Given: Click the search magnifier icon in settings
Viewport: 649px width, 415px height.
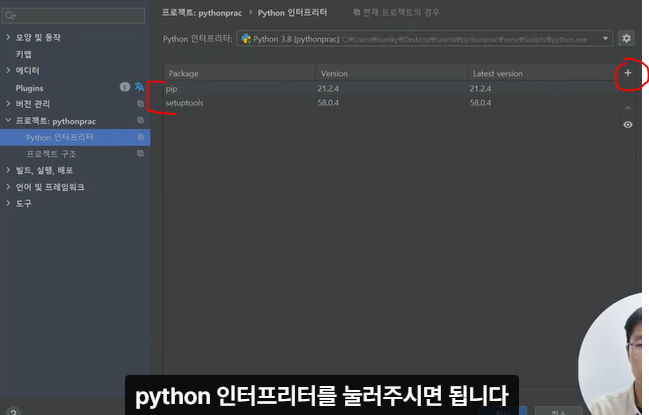Looking at the screenshot, I should pyautogui.click(x=10, y=16).
